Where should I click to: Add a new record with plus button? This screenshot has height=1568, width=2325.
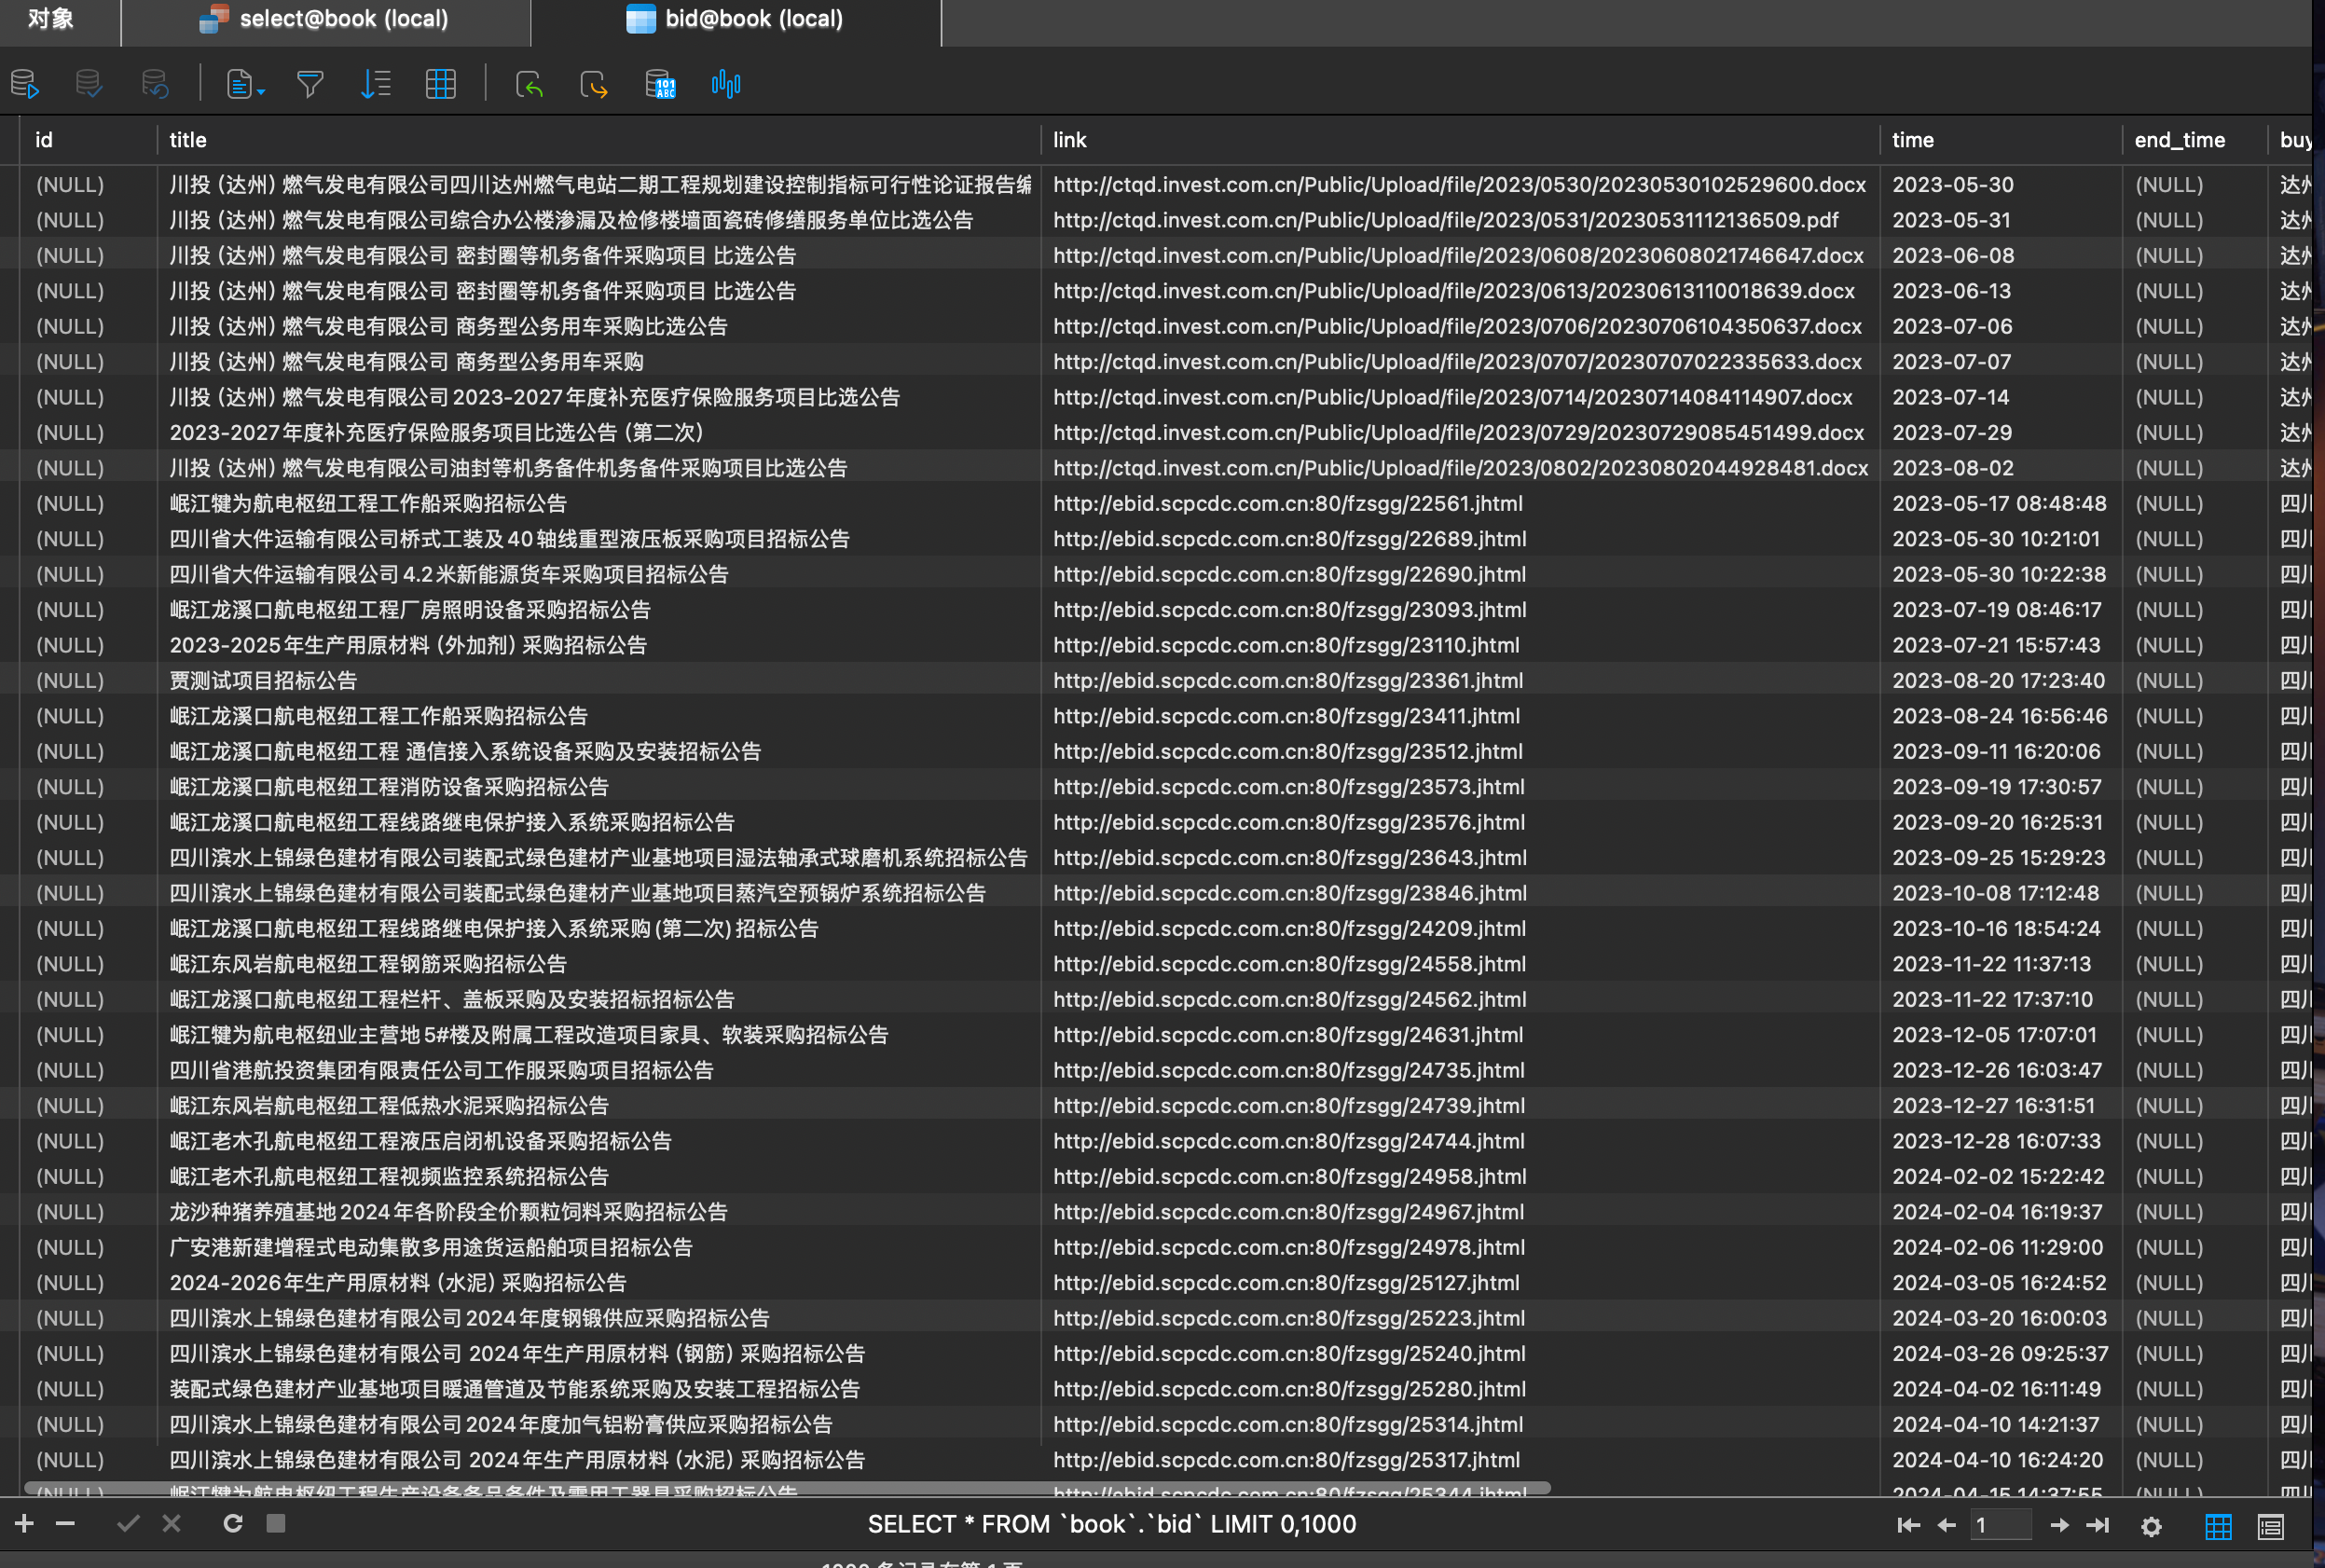click(25, 1523)
